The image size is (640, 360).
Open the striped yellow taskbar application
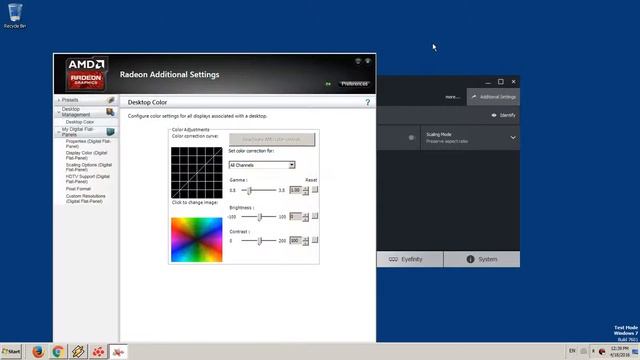point(78,351)
